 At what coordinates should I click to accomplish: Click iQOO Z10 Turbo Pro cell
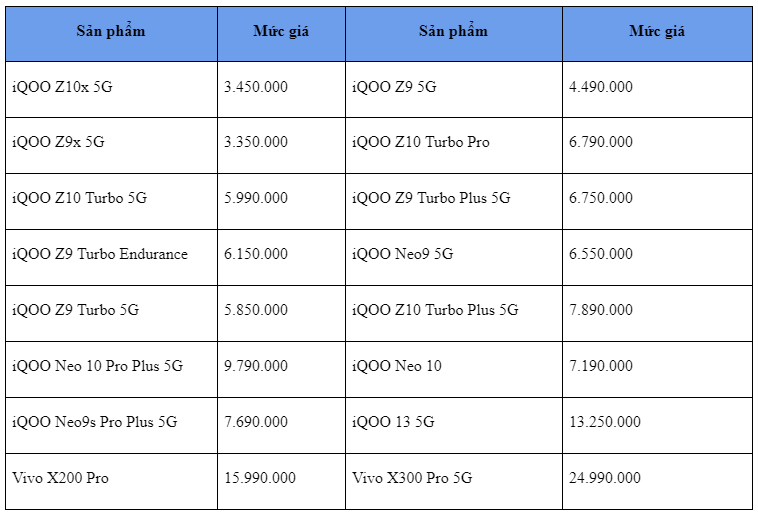(x=421, y=142)
